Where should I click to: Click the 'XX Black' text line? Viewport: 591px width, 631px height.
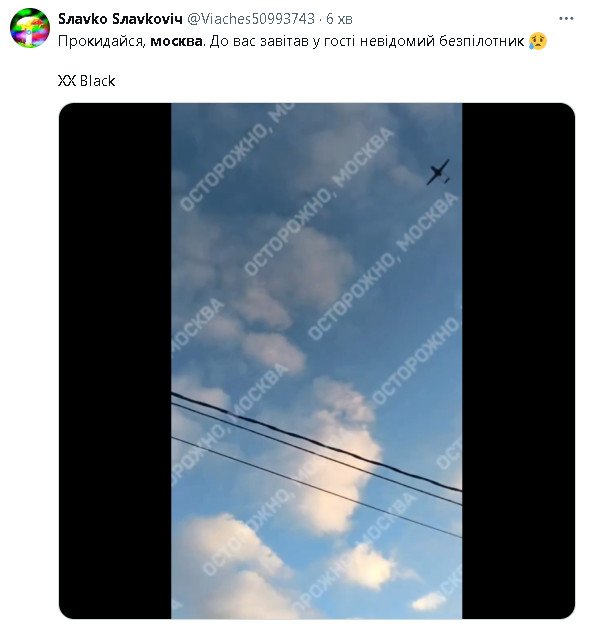(86, 81)
